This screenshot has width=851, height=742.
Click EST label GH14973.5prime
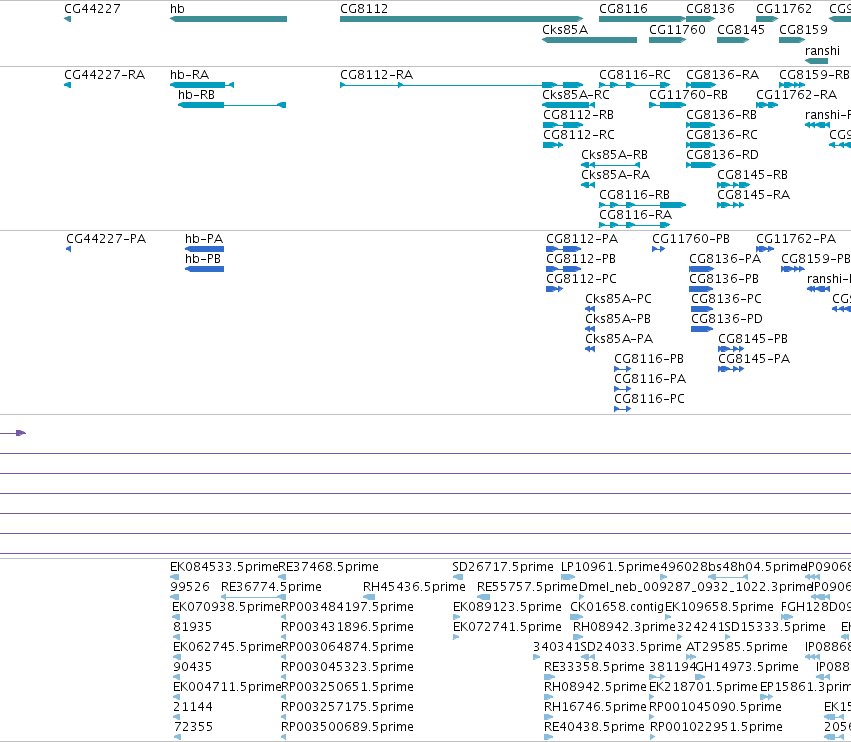[x=747, y=667]
